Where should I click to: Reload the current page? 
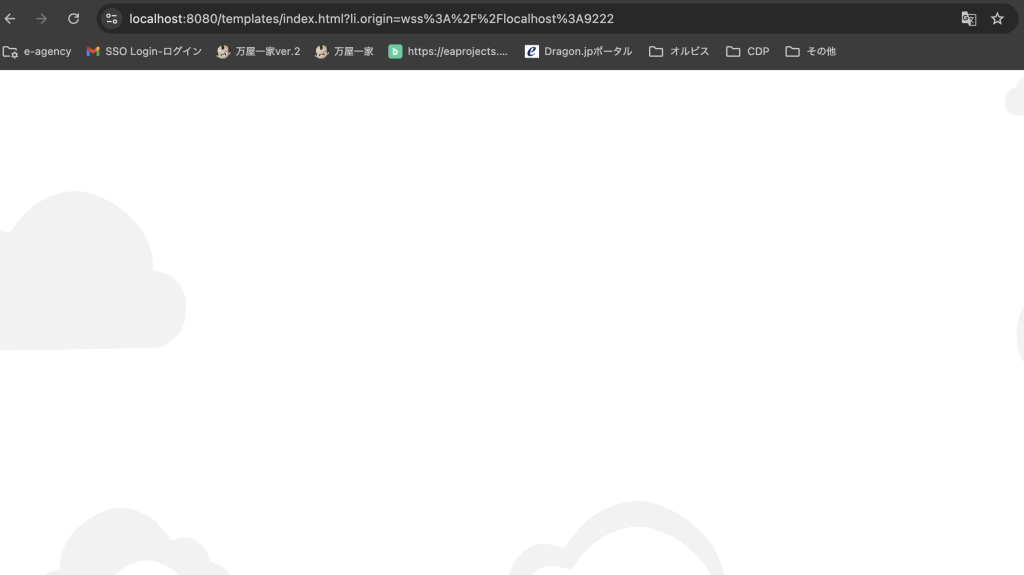[73, 18]
